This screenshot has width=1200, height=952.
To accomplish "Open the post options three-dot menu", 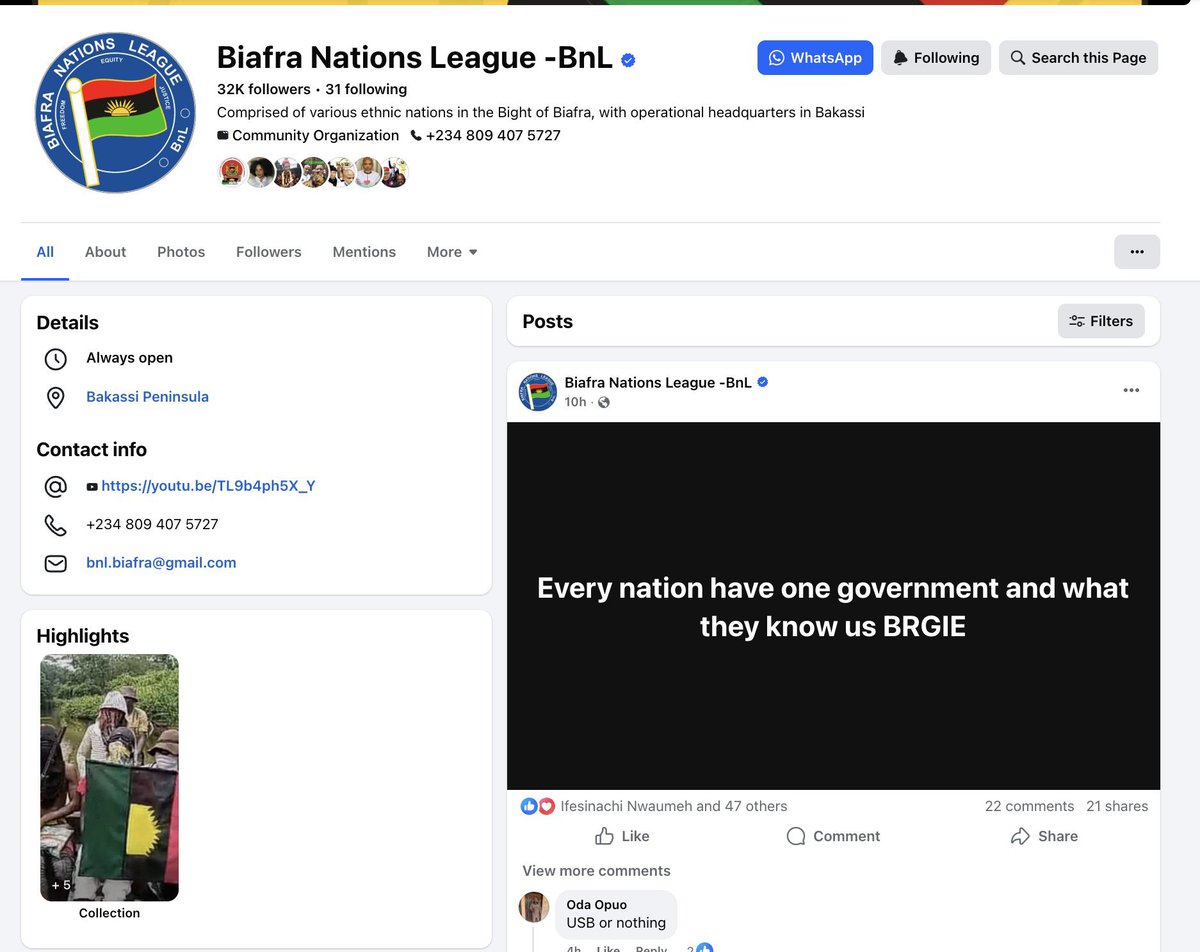I will pyautogui.click(x=1131, y=391).
